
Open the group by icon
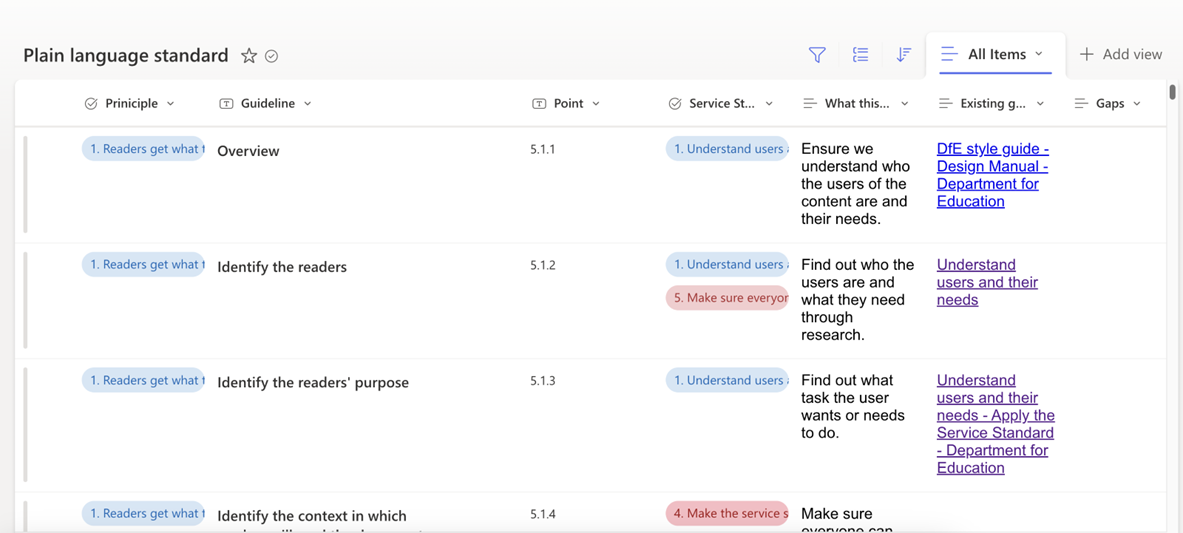[x=860, y=55]
